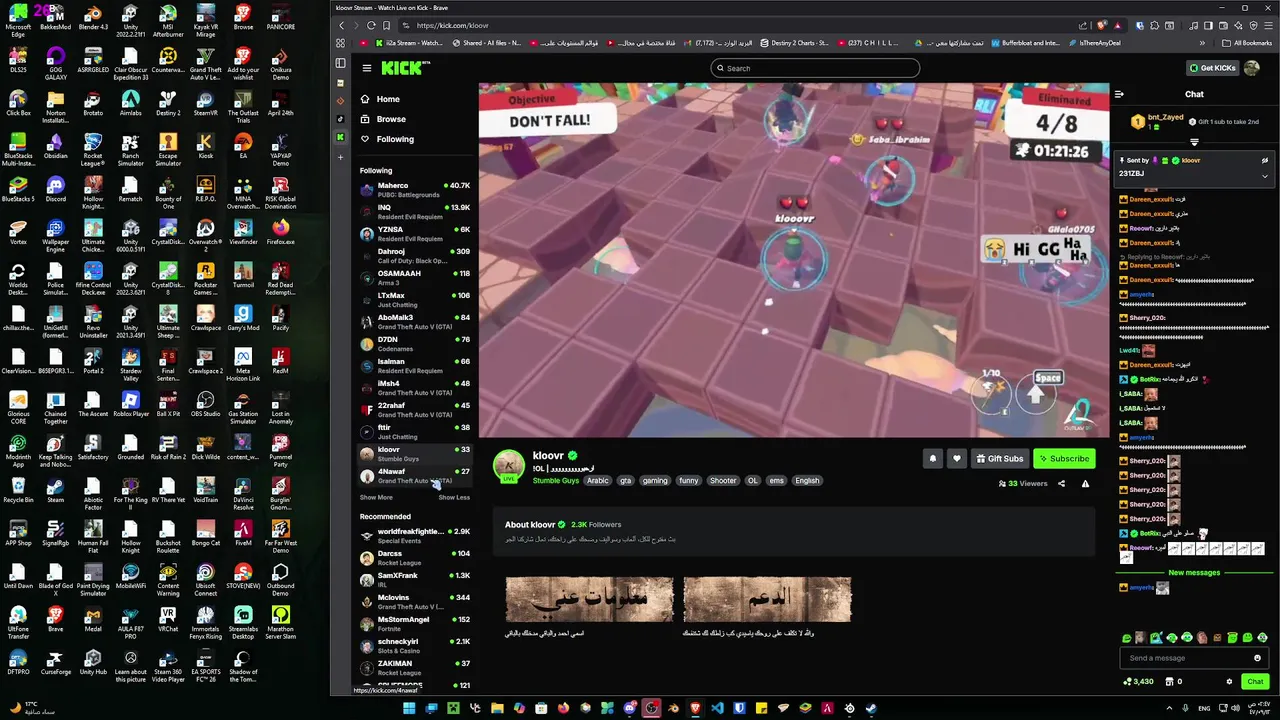Open the Blender 4.3 desktop shortcut
Image resolution: width=1280 pixels, height=720 pixels.
pos(93,18)
